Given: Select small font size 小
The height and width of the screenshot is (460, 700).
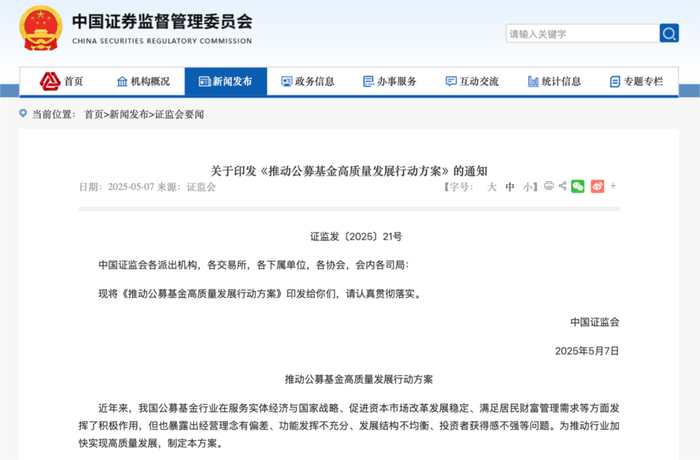Looking at the screenshot, I should [527, 187].
